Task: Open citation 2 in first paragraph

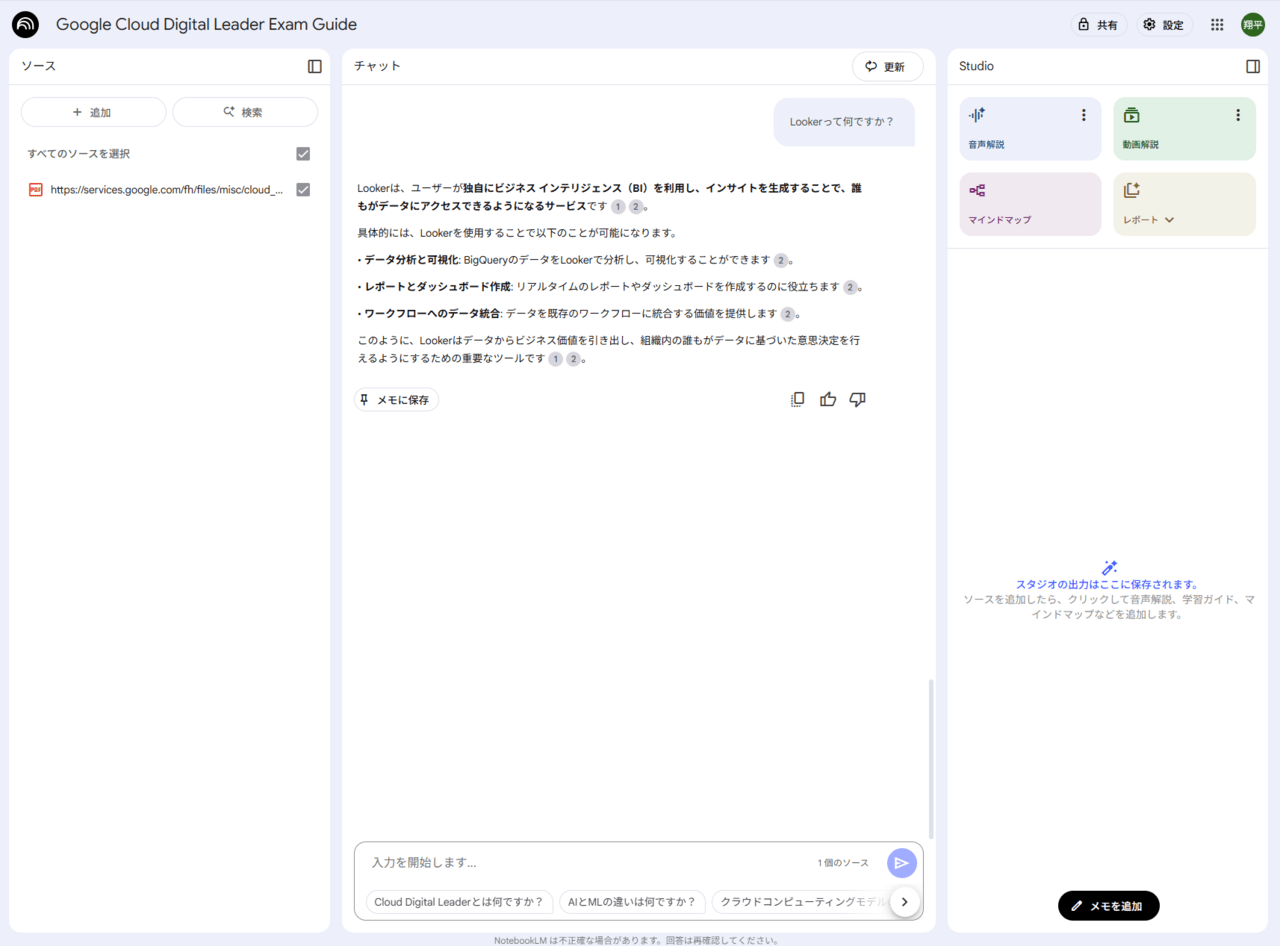Action: (636, 207)
